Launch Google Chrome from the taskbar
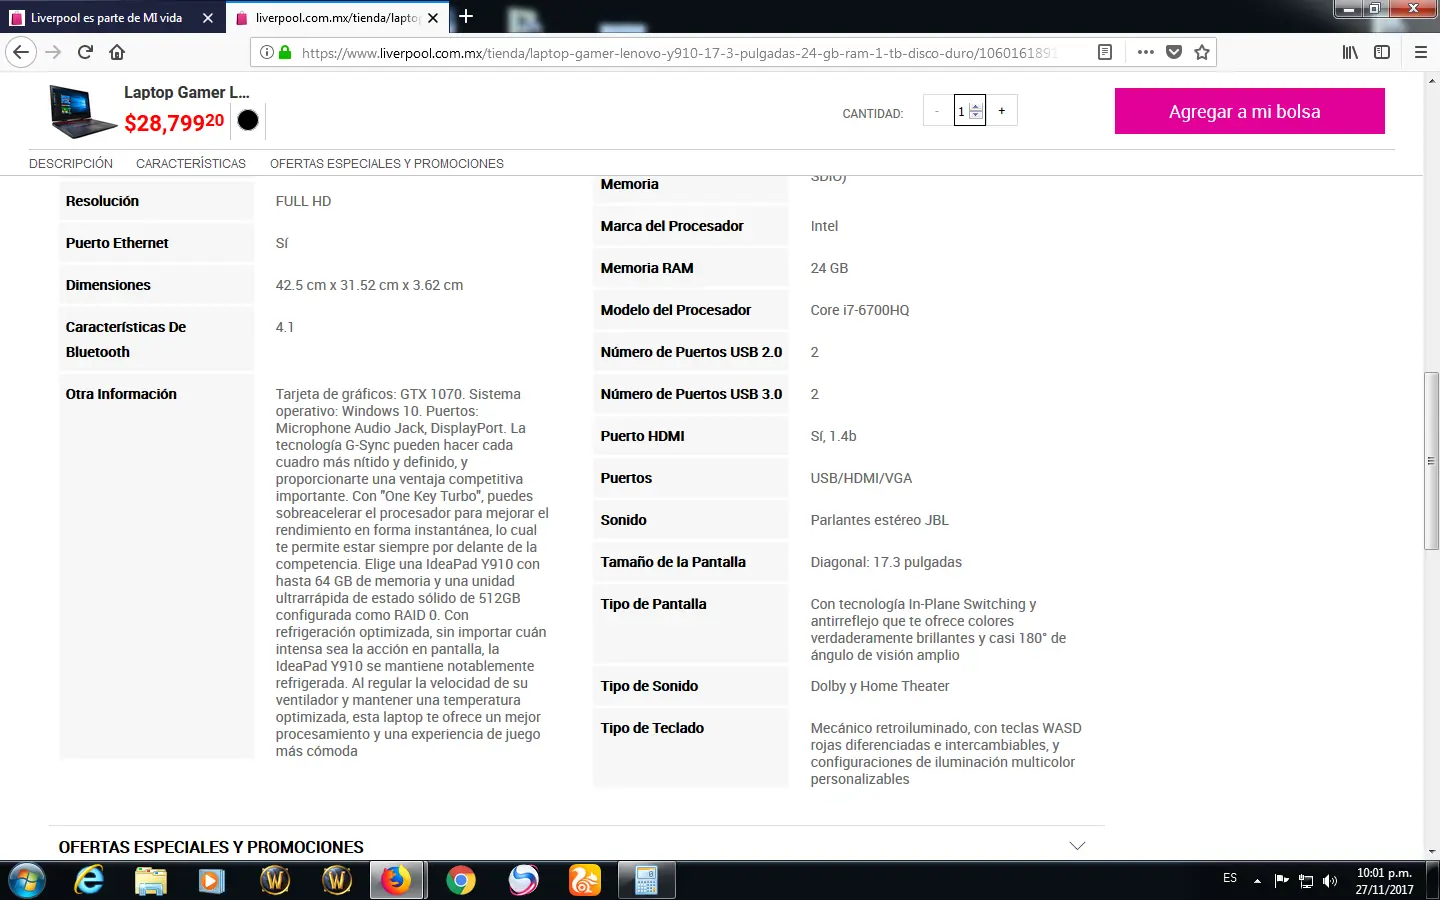Viewport: 1440px width, 900px height. coord(461,880)
